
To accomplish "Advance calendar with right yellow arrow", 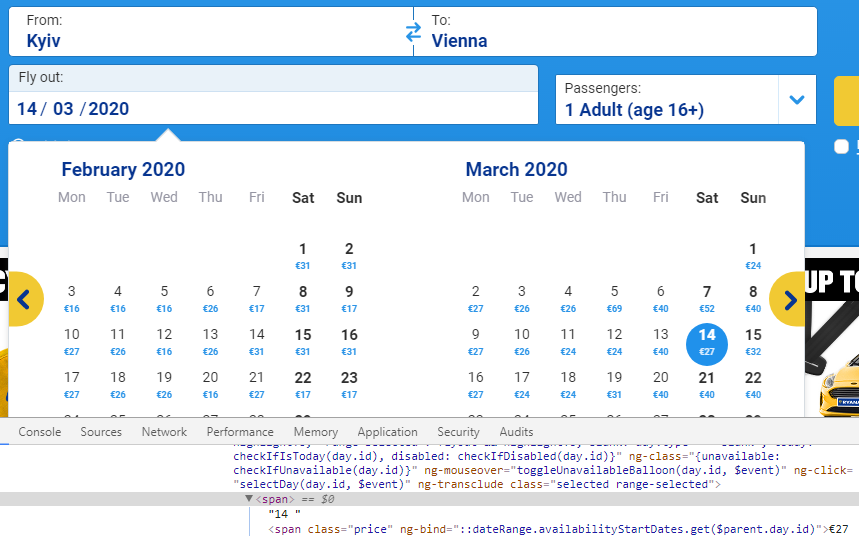I will coord(789,298).
